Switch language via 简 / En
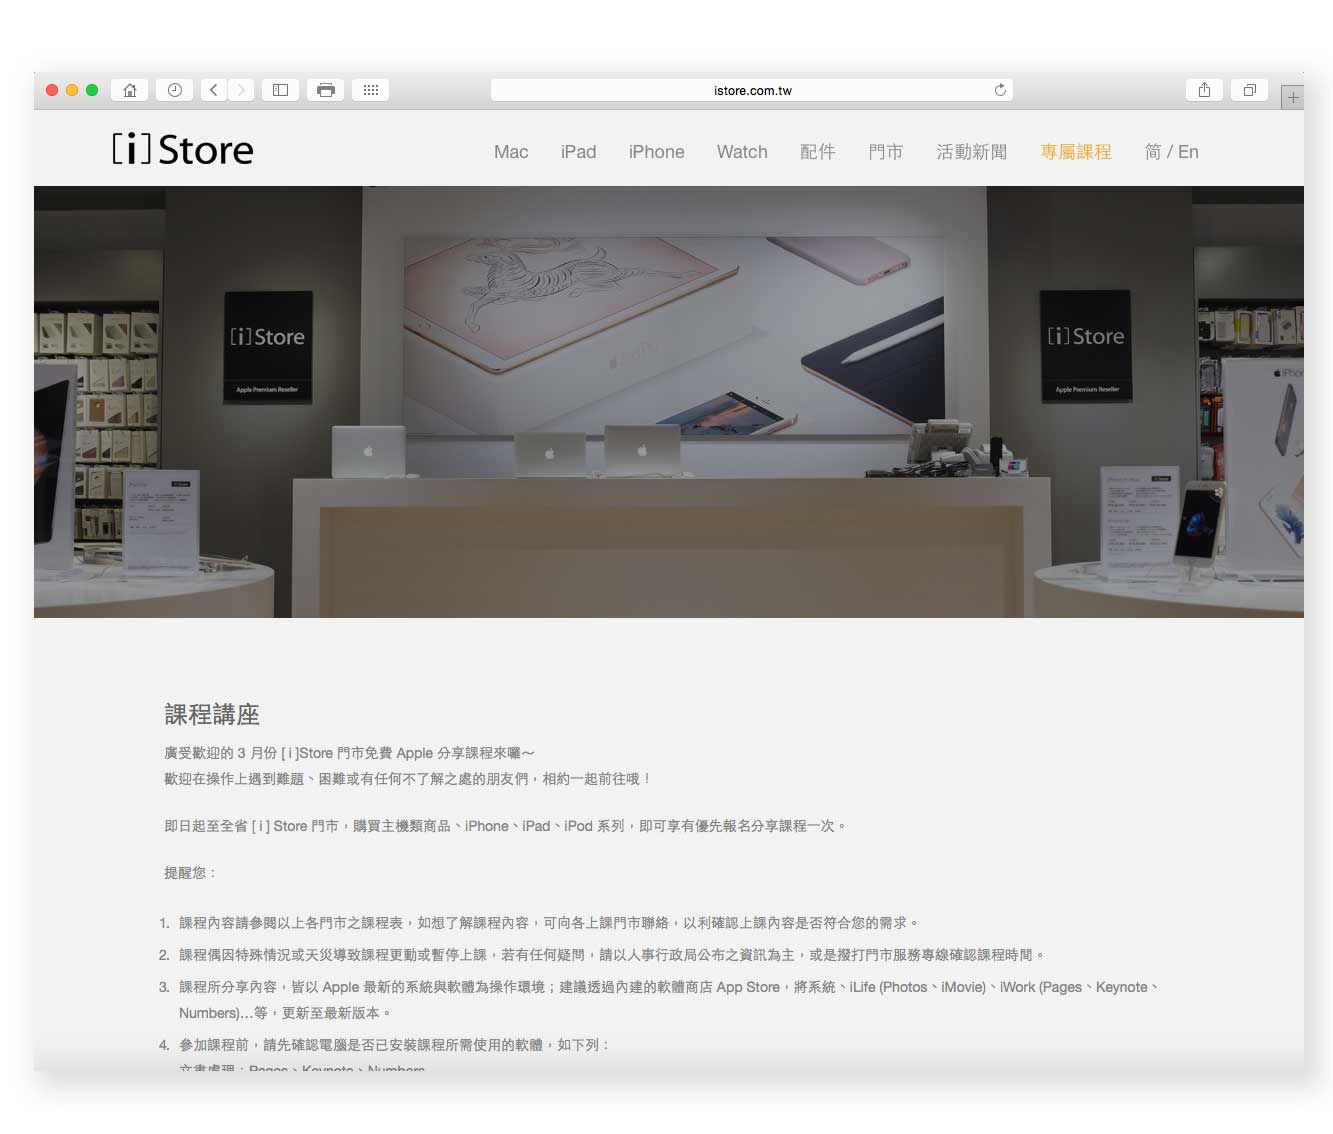Screen dimensions: 1333x1134 [x=1171, y=152]
